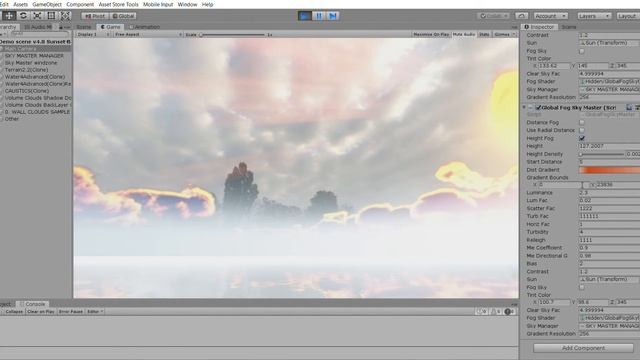
Task: Open the Component menu
Action: click(80, 4)
